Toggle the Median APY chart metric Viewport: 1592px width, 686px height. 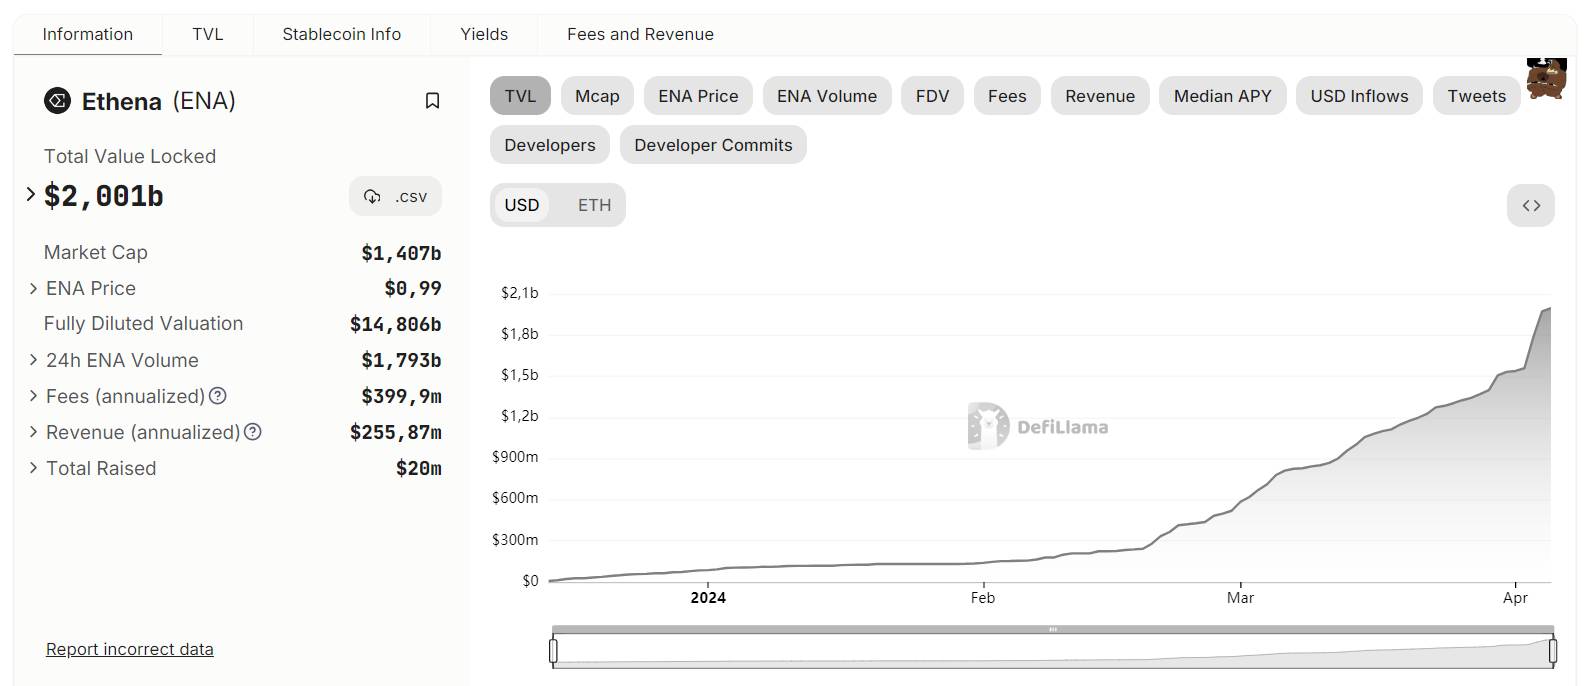[1223, 96]
